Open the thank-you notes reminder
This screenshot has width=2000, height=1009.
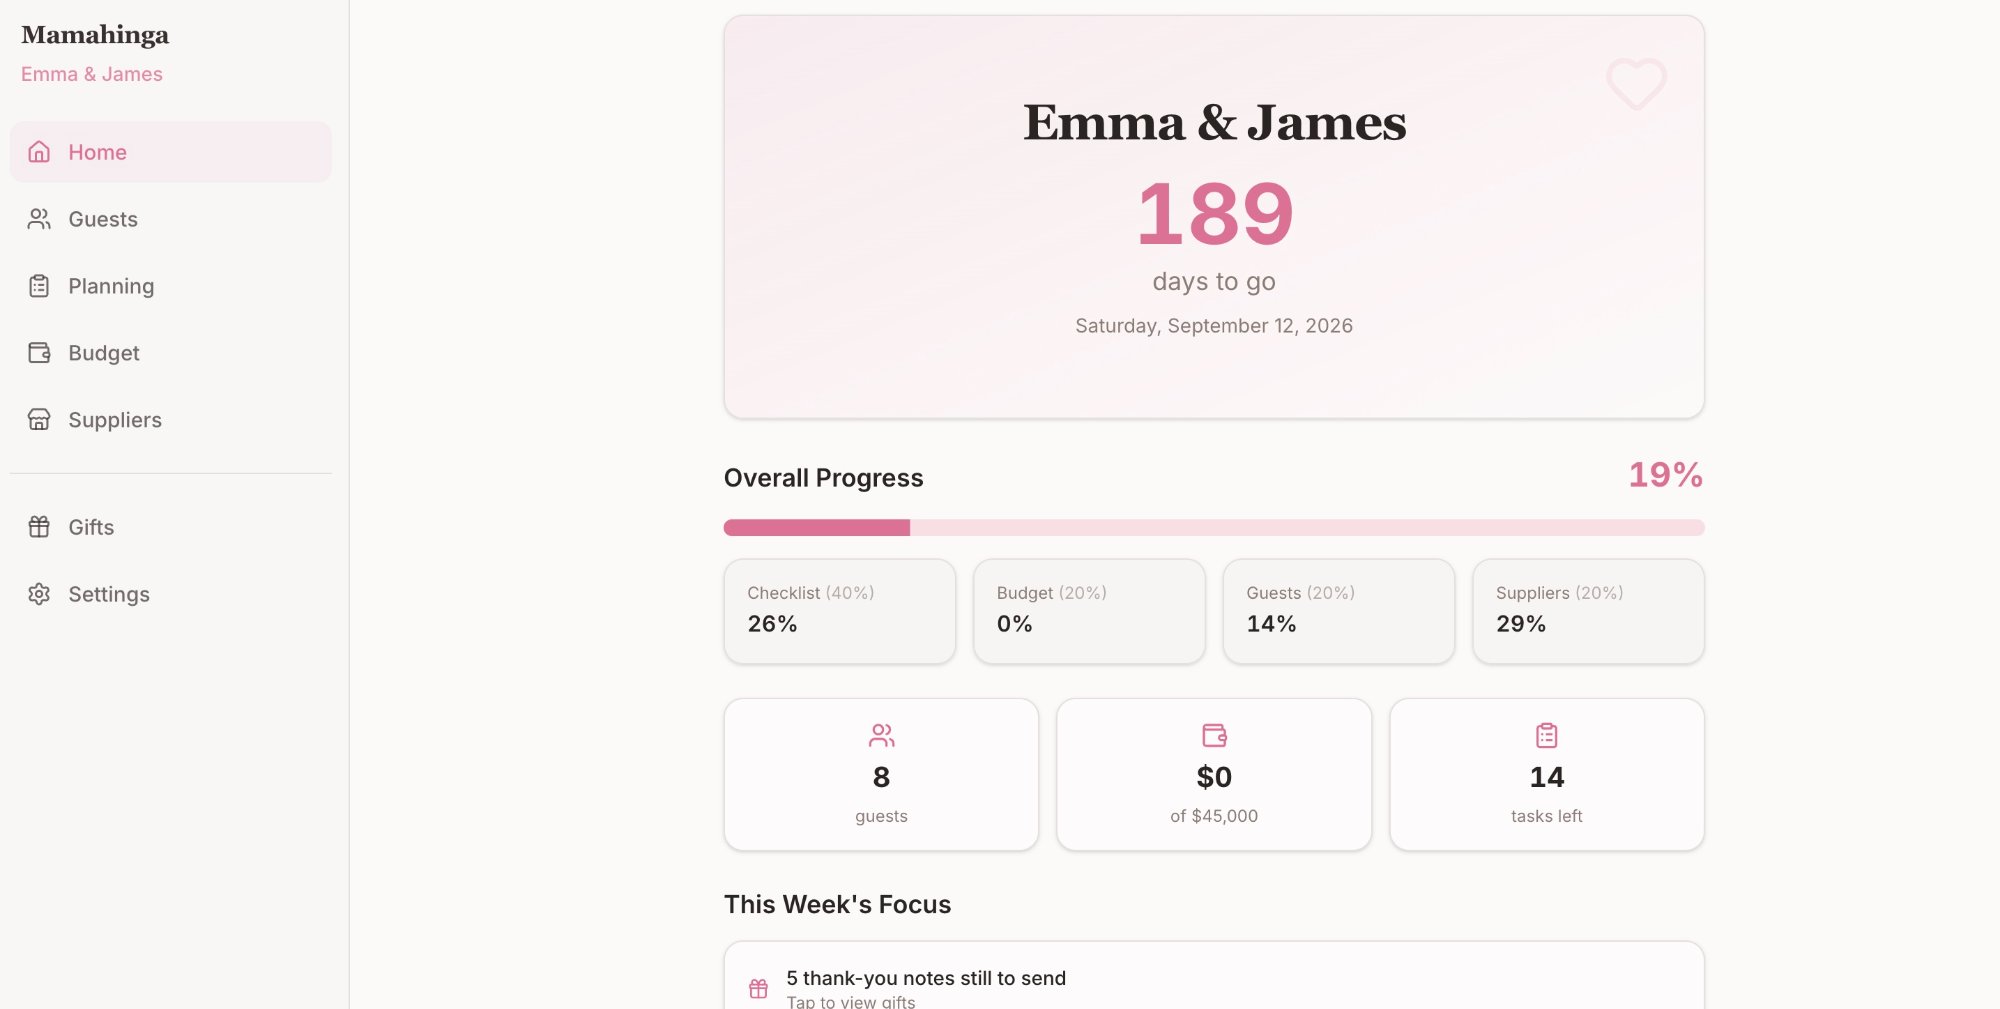click(926, 986)
